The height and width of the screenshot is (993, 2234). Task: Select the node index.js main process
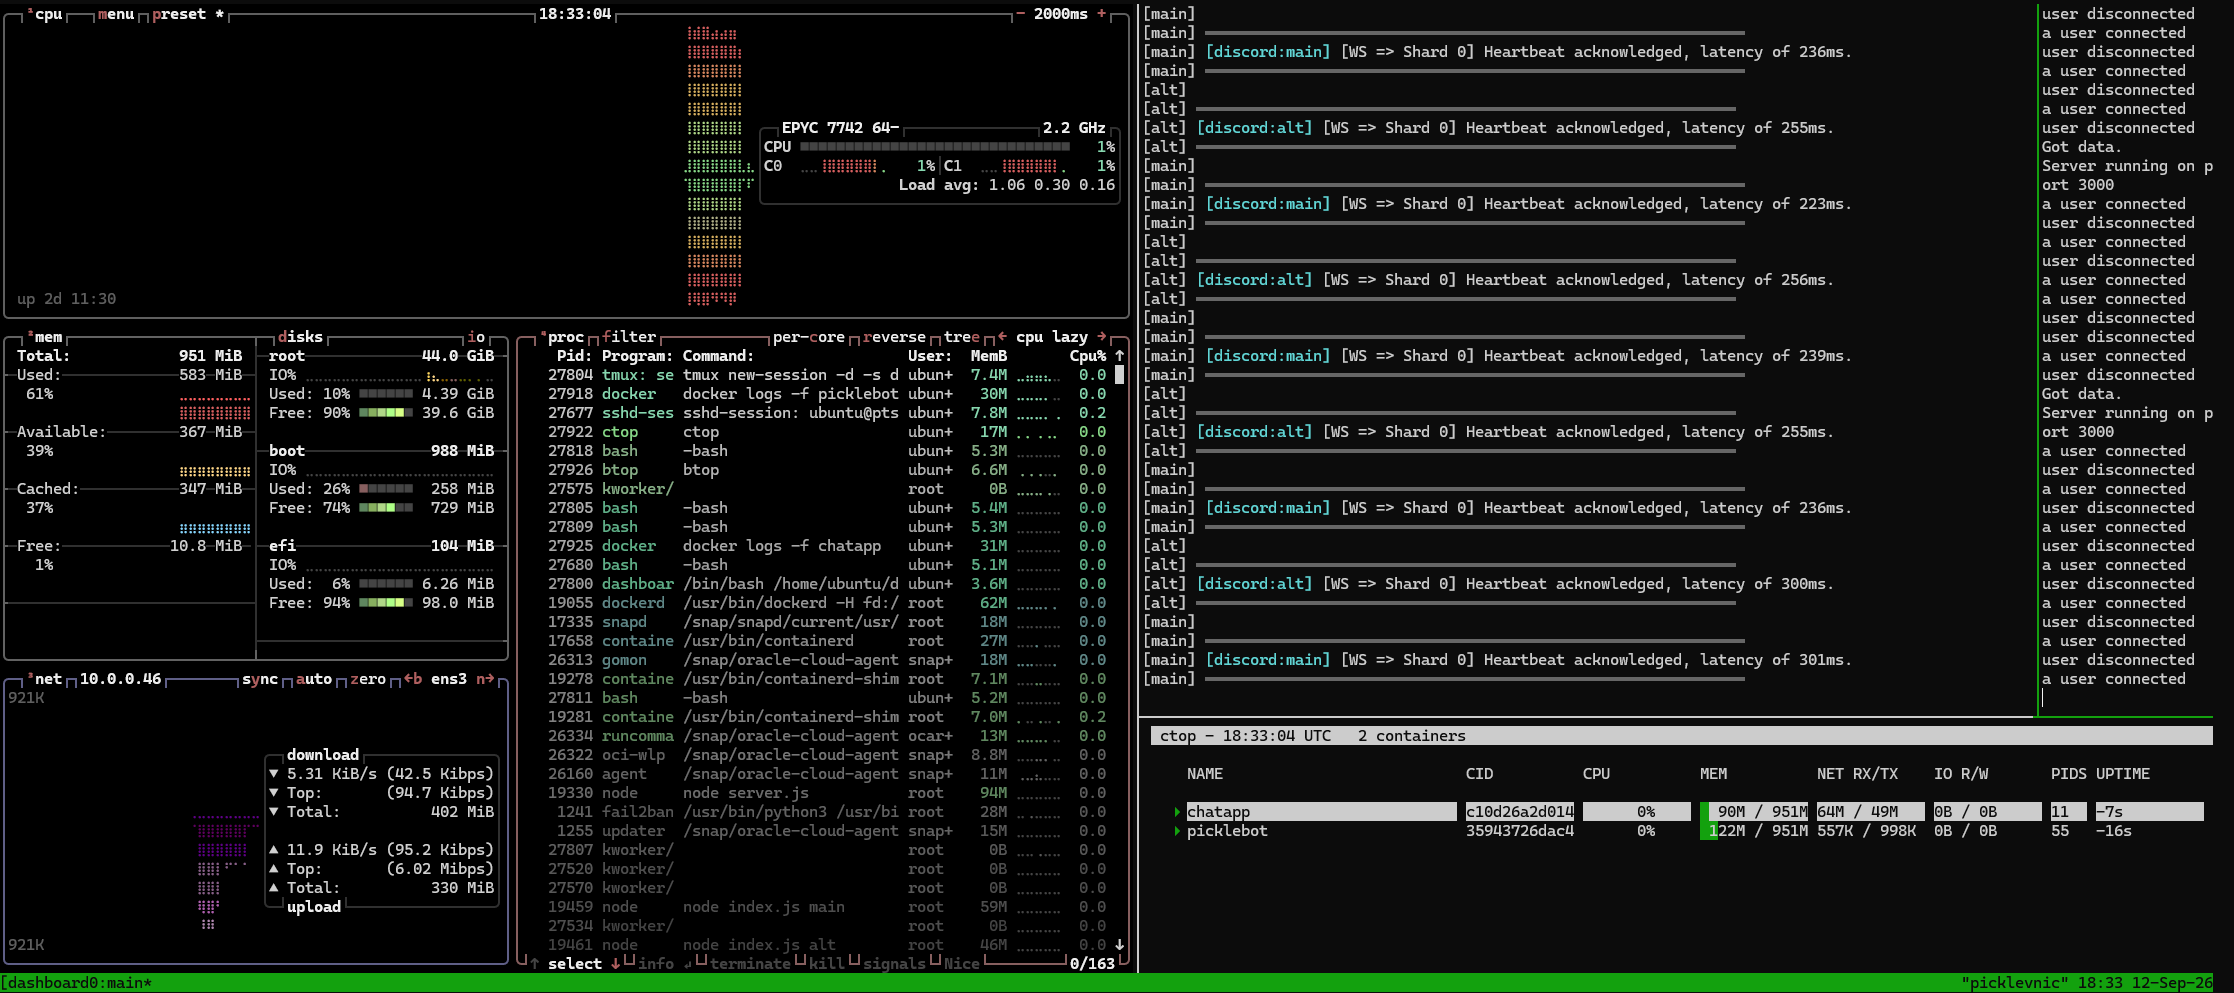point(827,907)
